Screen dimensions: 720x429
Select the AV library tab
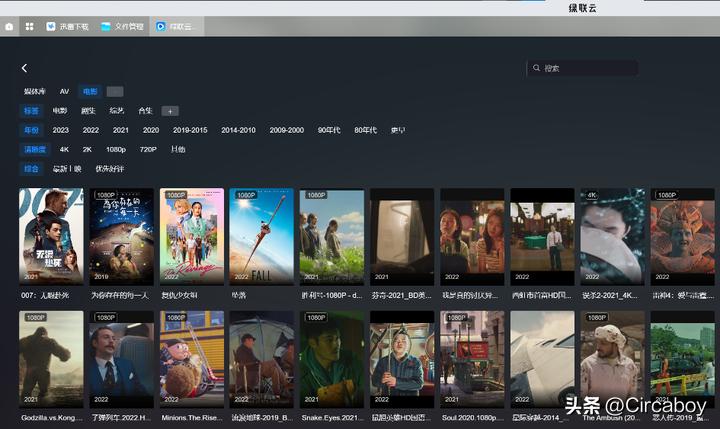[x=64, y=91]
